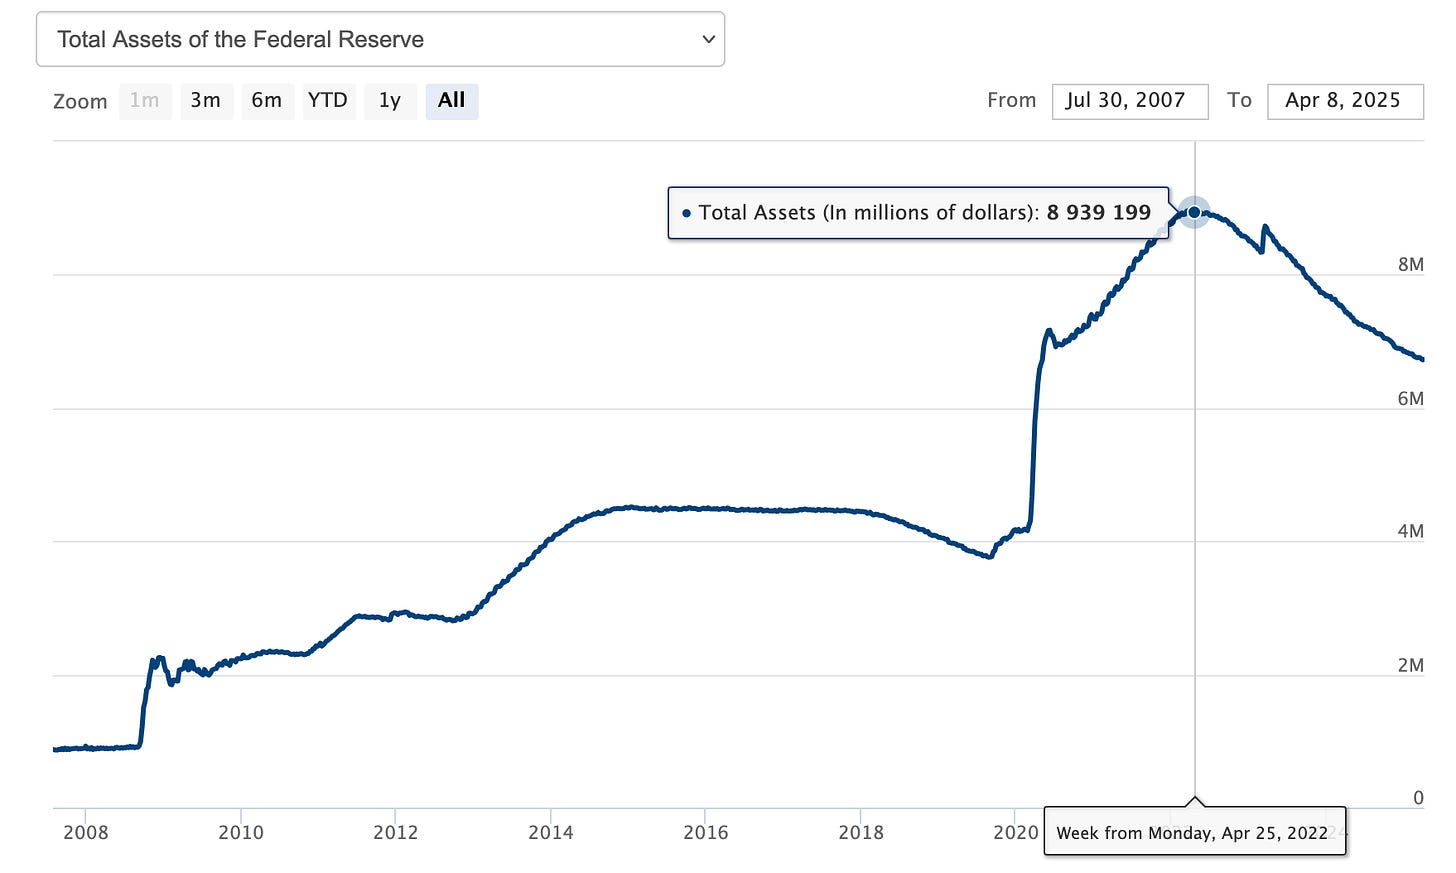Click the Total Assets tooltip value 8 939 199
This screenshot has width=1456, height=873.
(x=1099, y=212)
